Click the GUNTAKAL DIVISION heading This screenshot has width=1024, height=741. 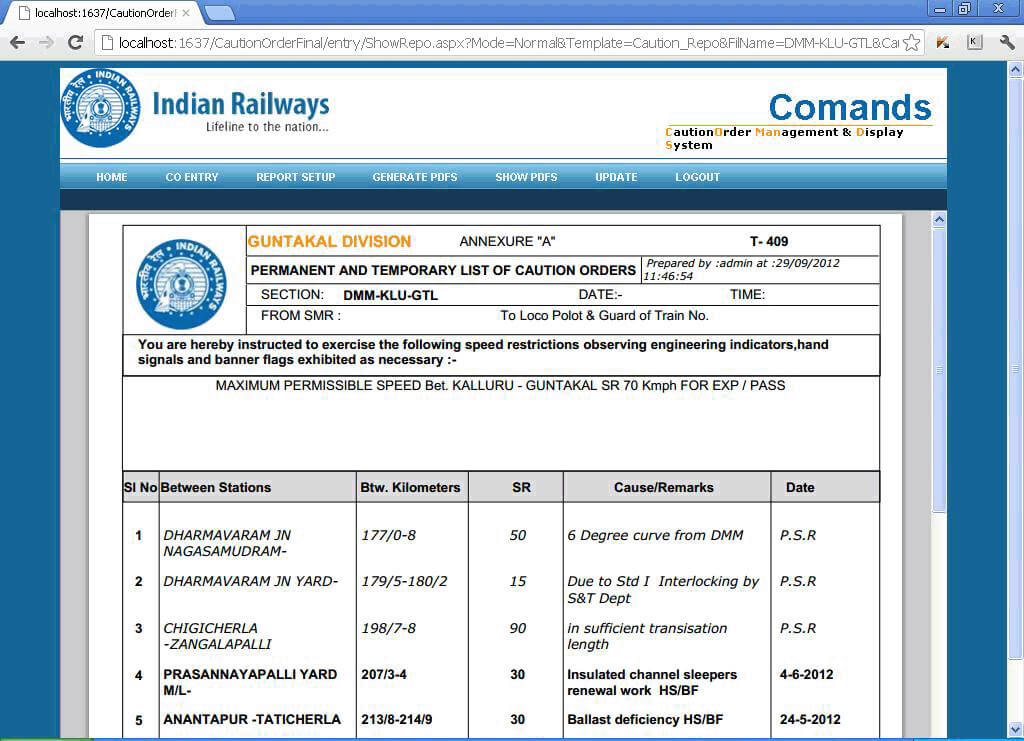[x=329, y=242]
